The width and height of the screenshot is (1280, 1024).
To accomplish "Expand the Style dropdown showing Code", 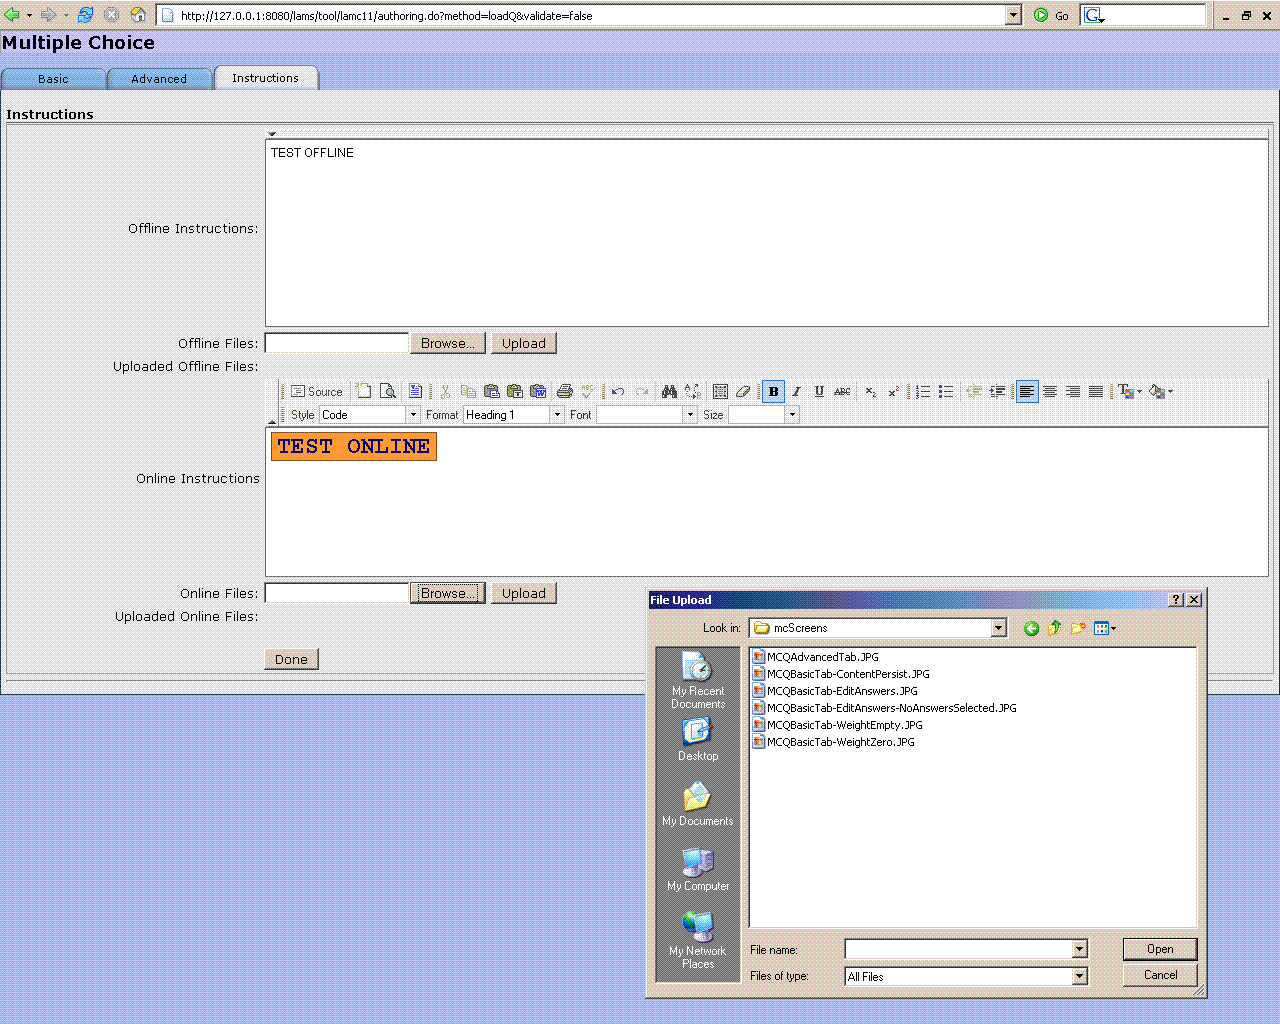I will pyautogui.click(x=412, y=415).
